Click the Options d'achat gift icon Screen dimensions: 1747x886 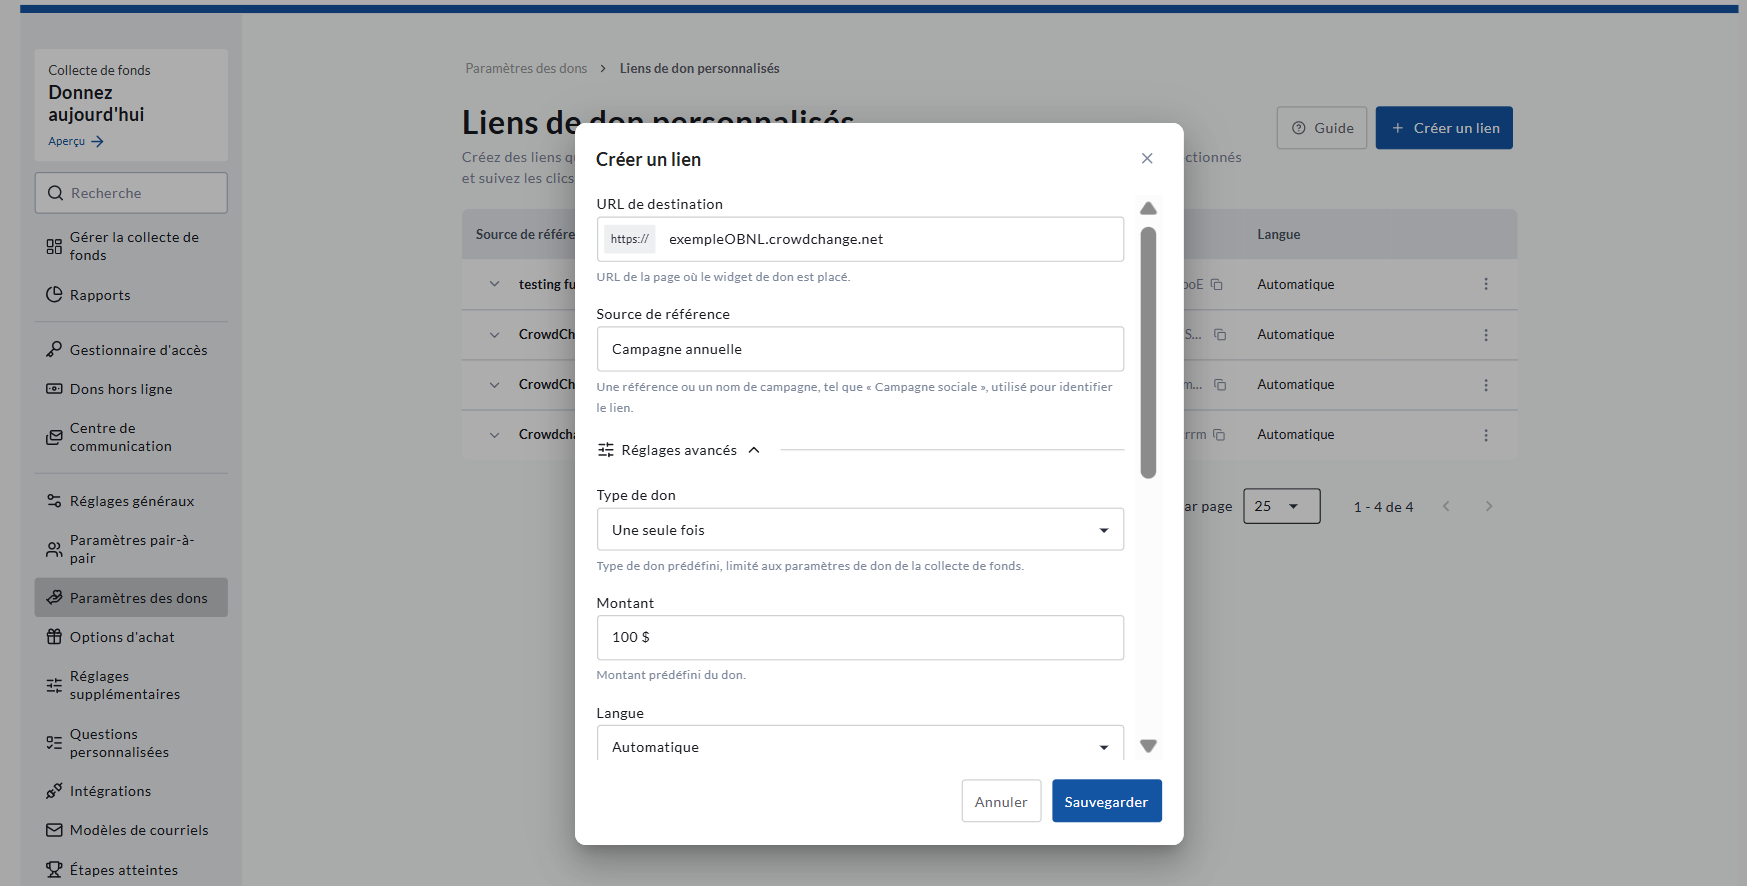tap(54, 636)
